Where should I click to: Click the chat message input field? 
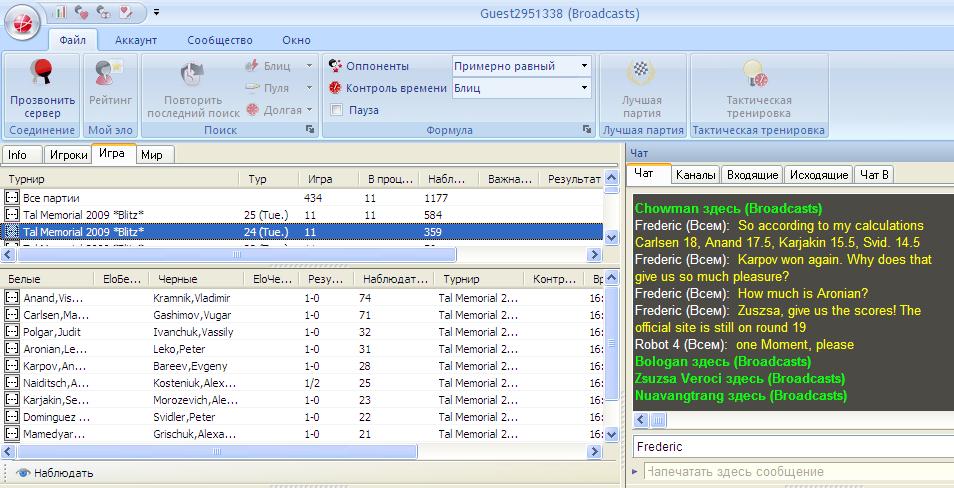tap(790, 471)
